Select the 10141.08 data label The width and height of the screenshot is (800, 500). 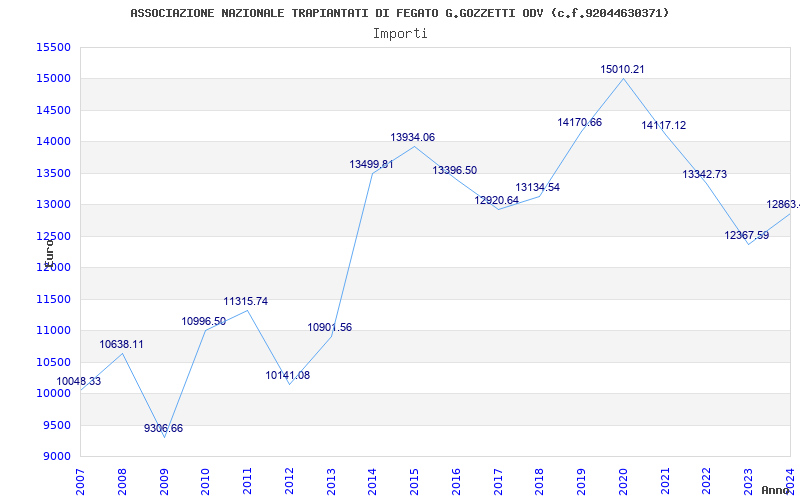287,376
